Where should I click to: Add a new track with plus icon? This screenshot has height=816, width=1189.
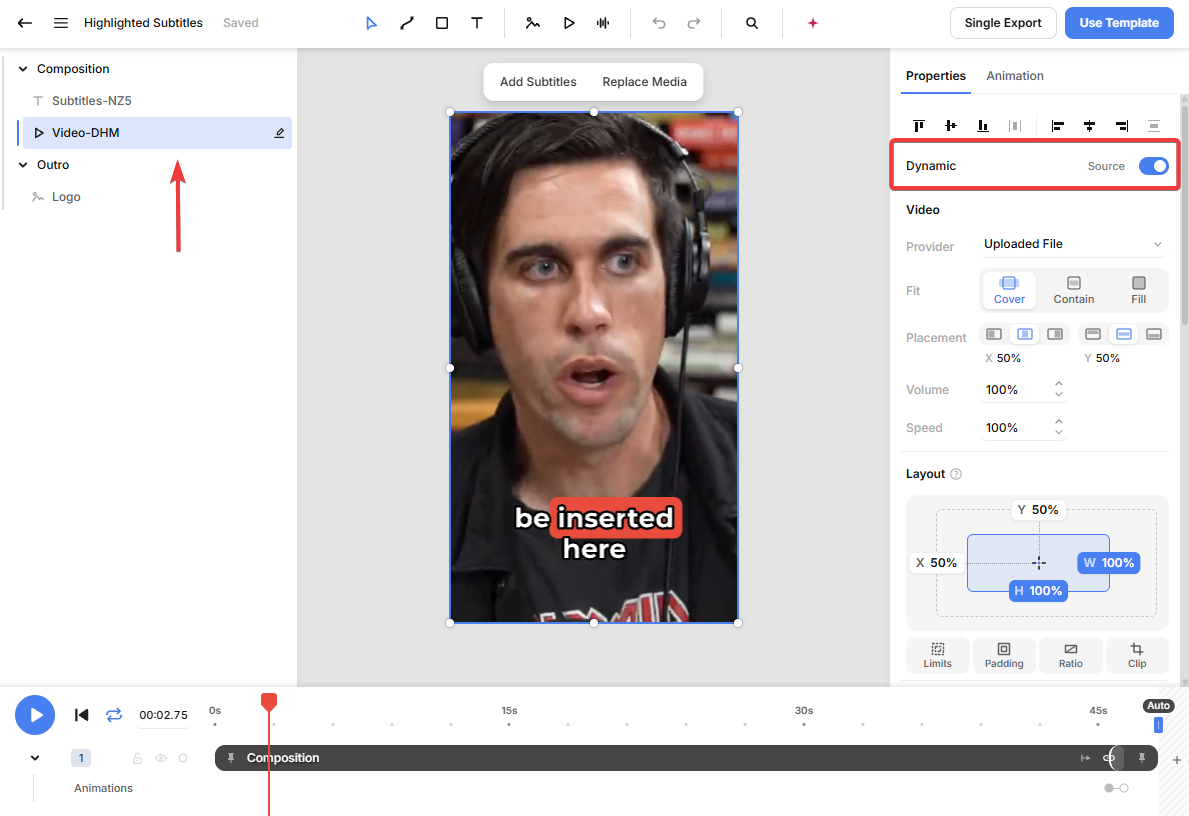[1177, 759]
